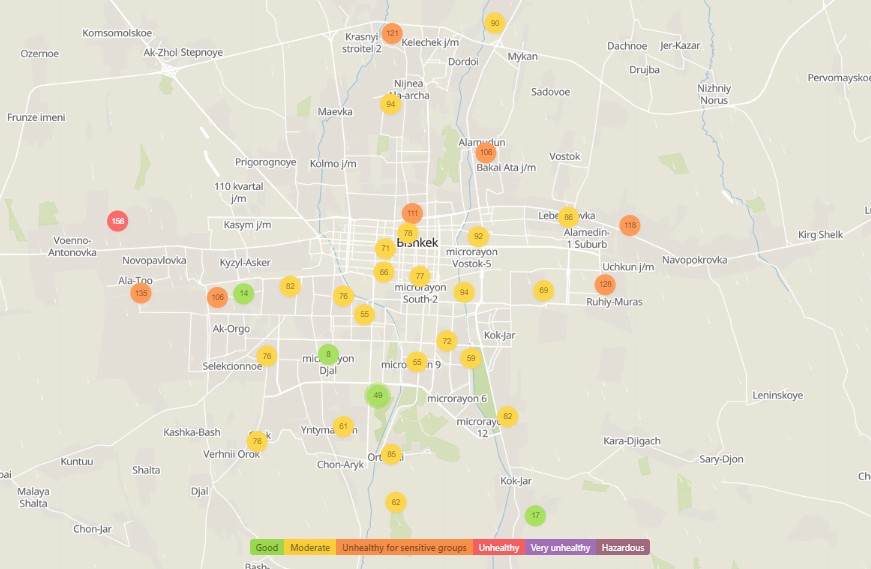The image size is (871, 569).
Task: Select the green 8 marker near Djal
Action: pos(328,354)
